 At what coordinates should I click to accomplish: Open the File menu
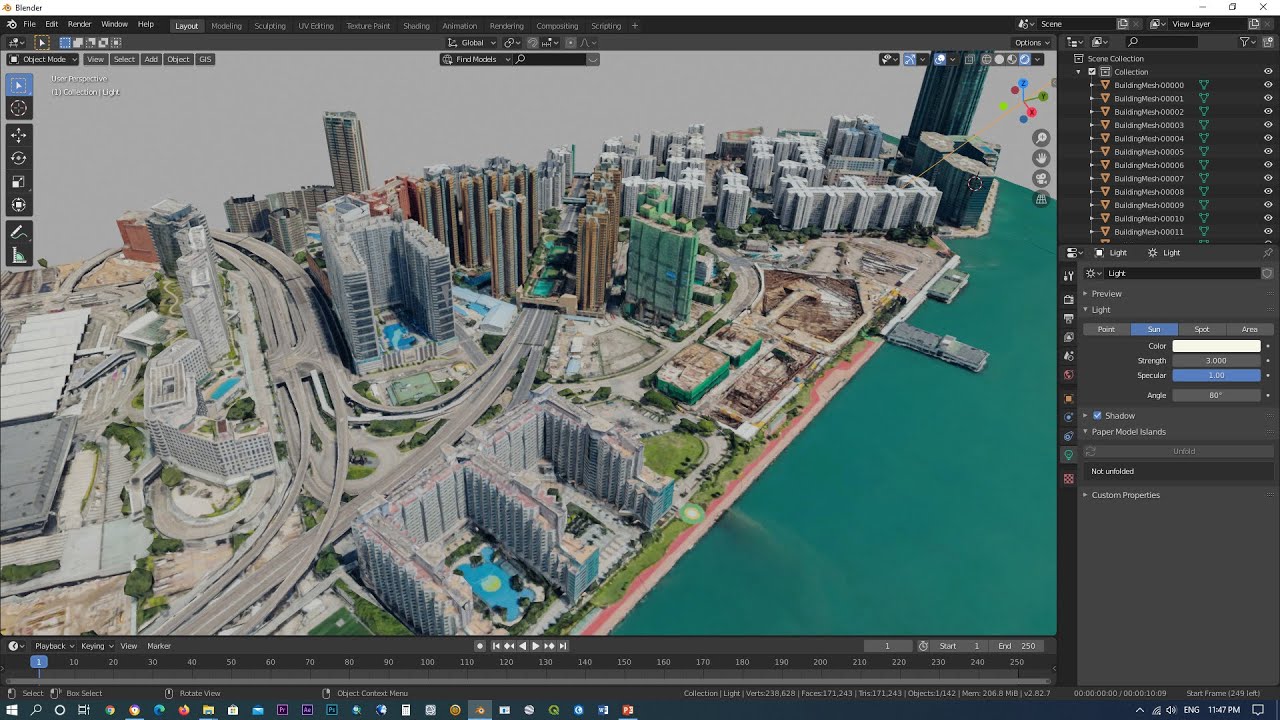click(29, 24)
